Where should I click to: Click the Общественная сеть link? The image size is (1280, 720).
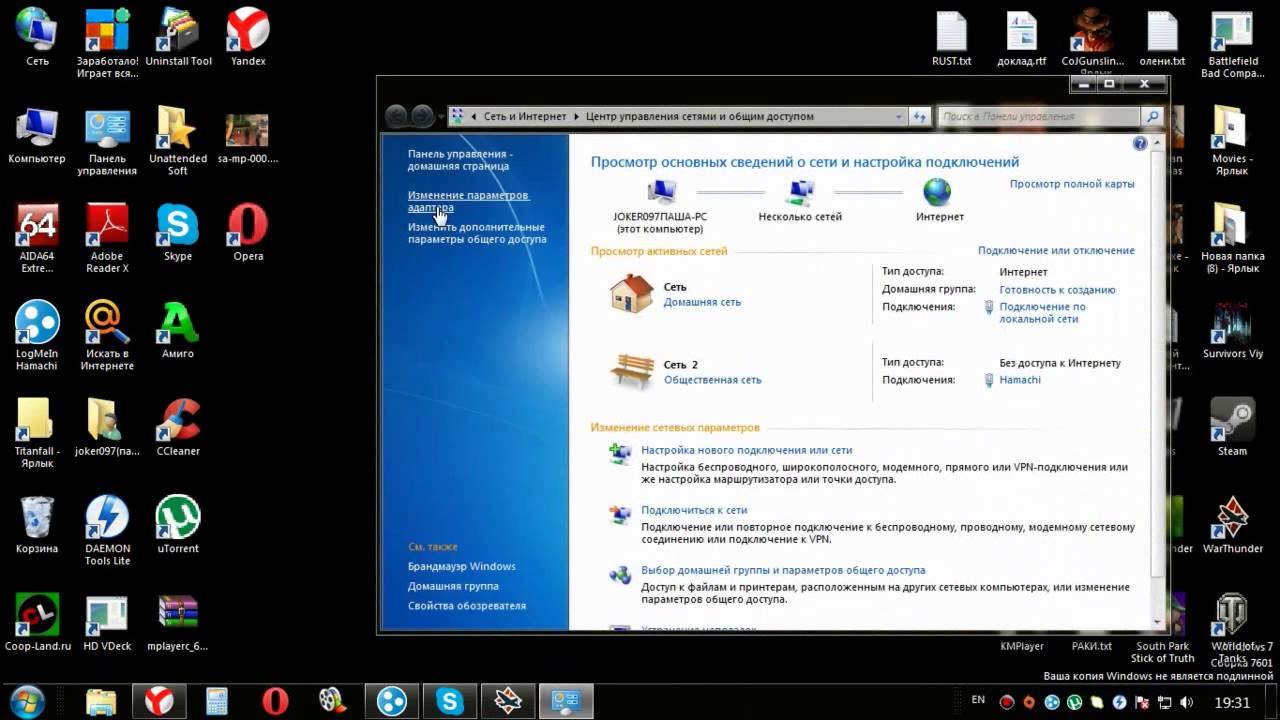coord(712,380)
